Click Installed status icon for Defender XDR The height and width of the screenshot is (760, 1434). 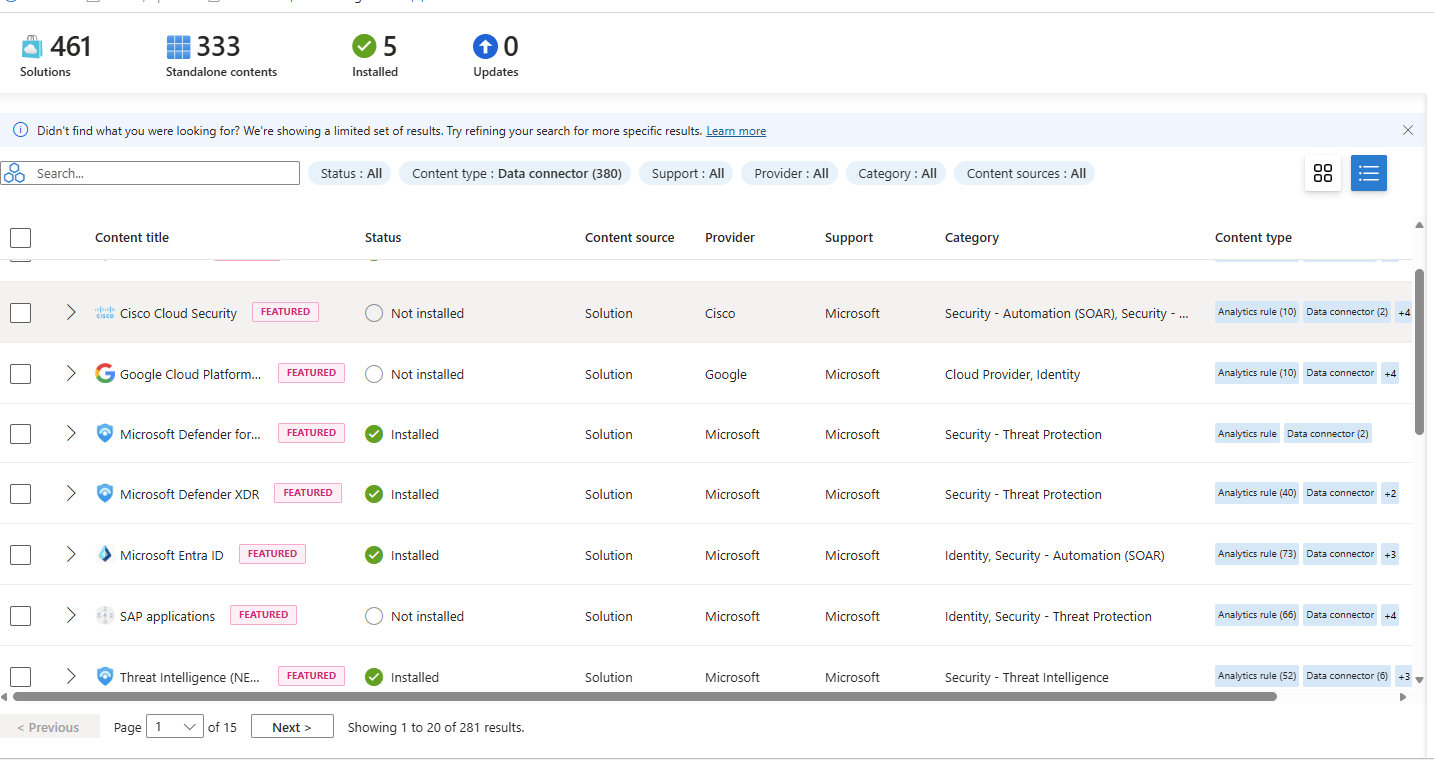(374, 494)
